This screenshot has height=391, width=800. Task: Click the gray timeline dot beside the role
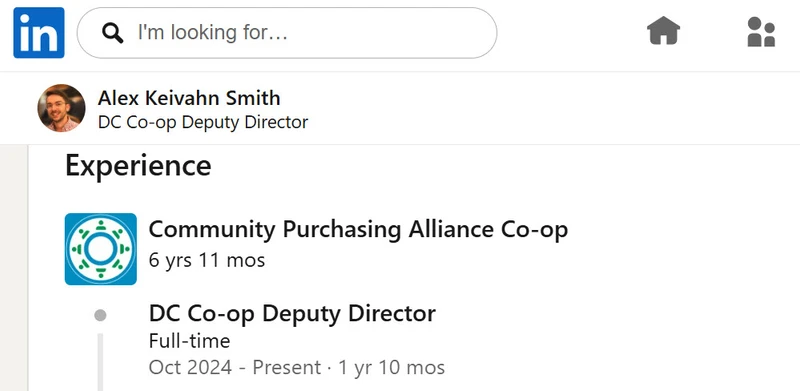[101, 315]
